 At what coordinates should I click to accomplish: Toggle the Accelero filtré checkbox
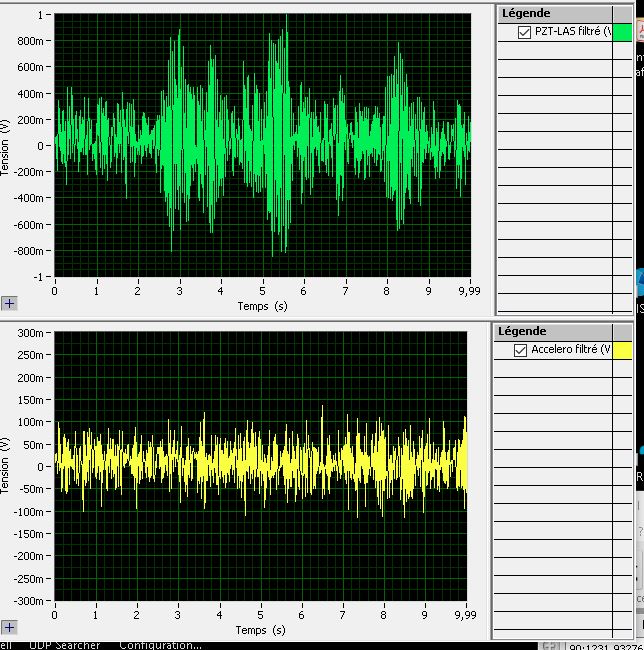pos(520,350)
